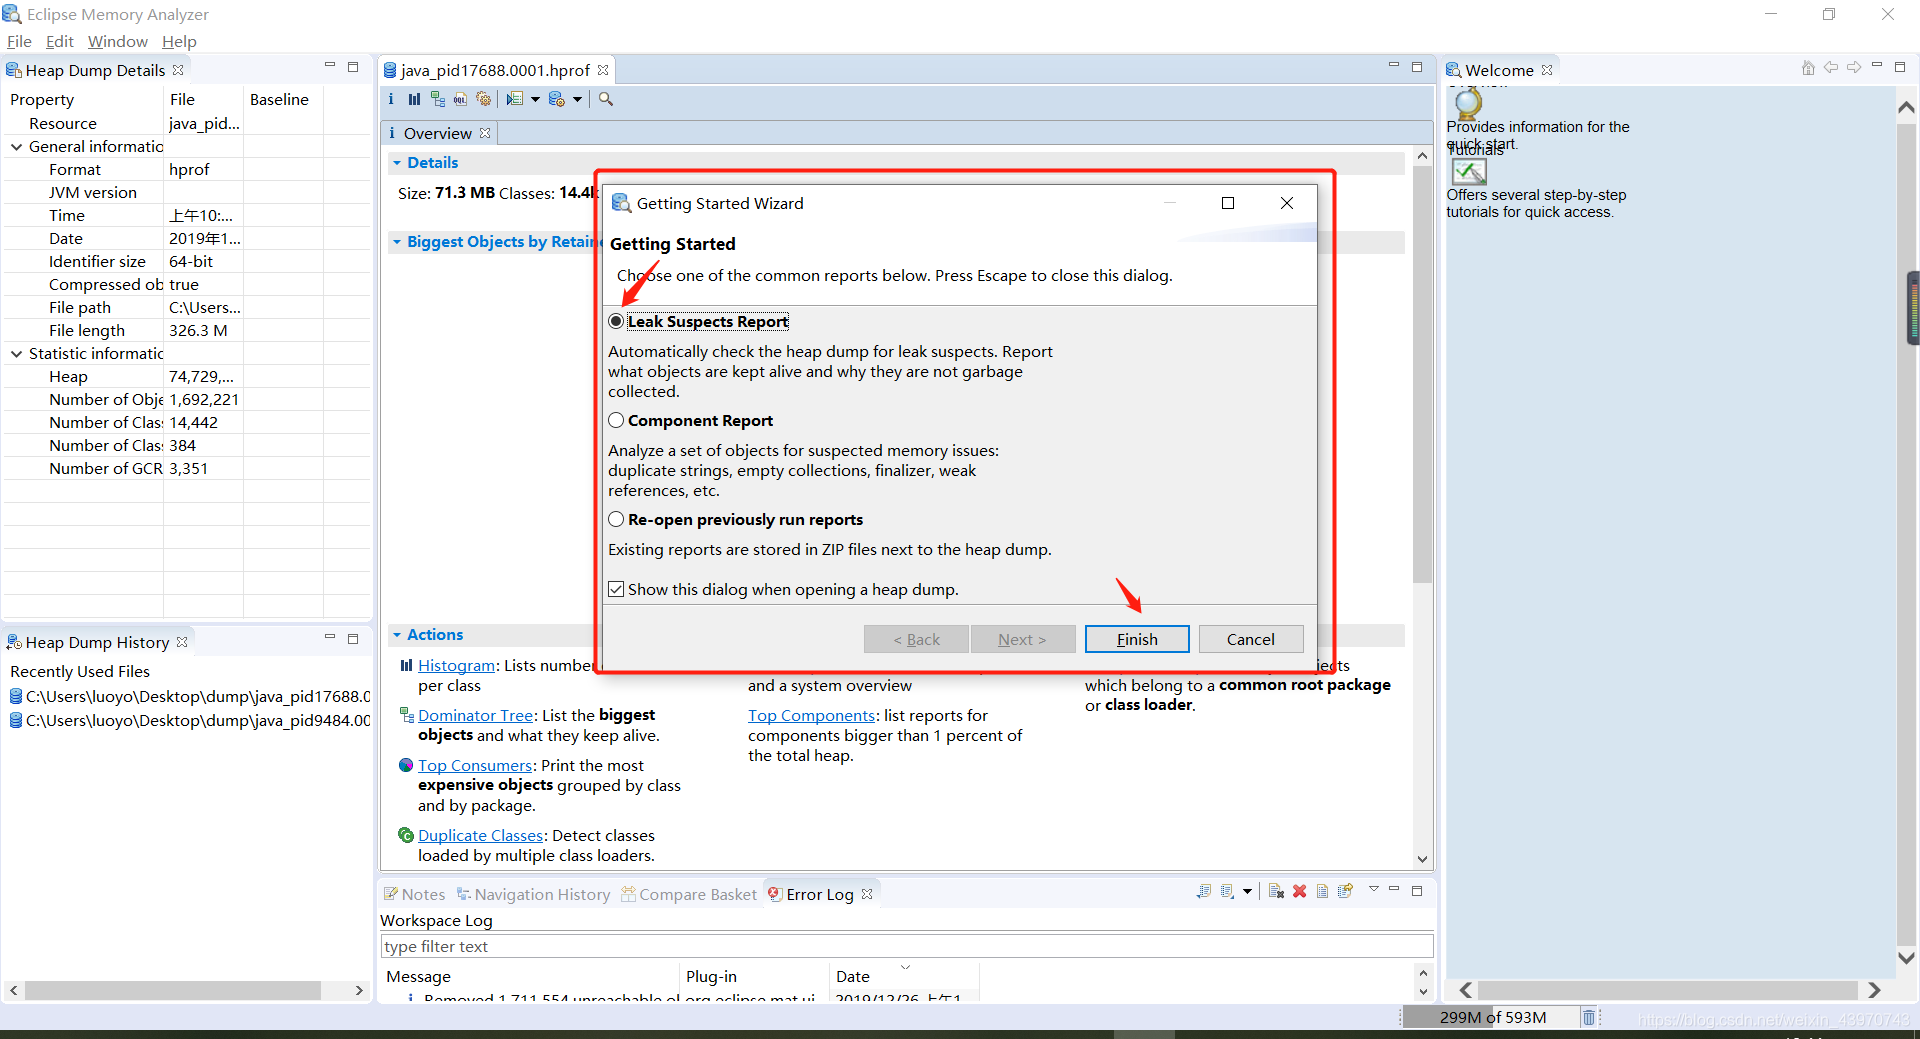Close the java_pid17688.0001.hprof editor tab
This screenshot has width=1920, height=1039.
603,70
